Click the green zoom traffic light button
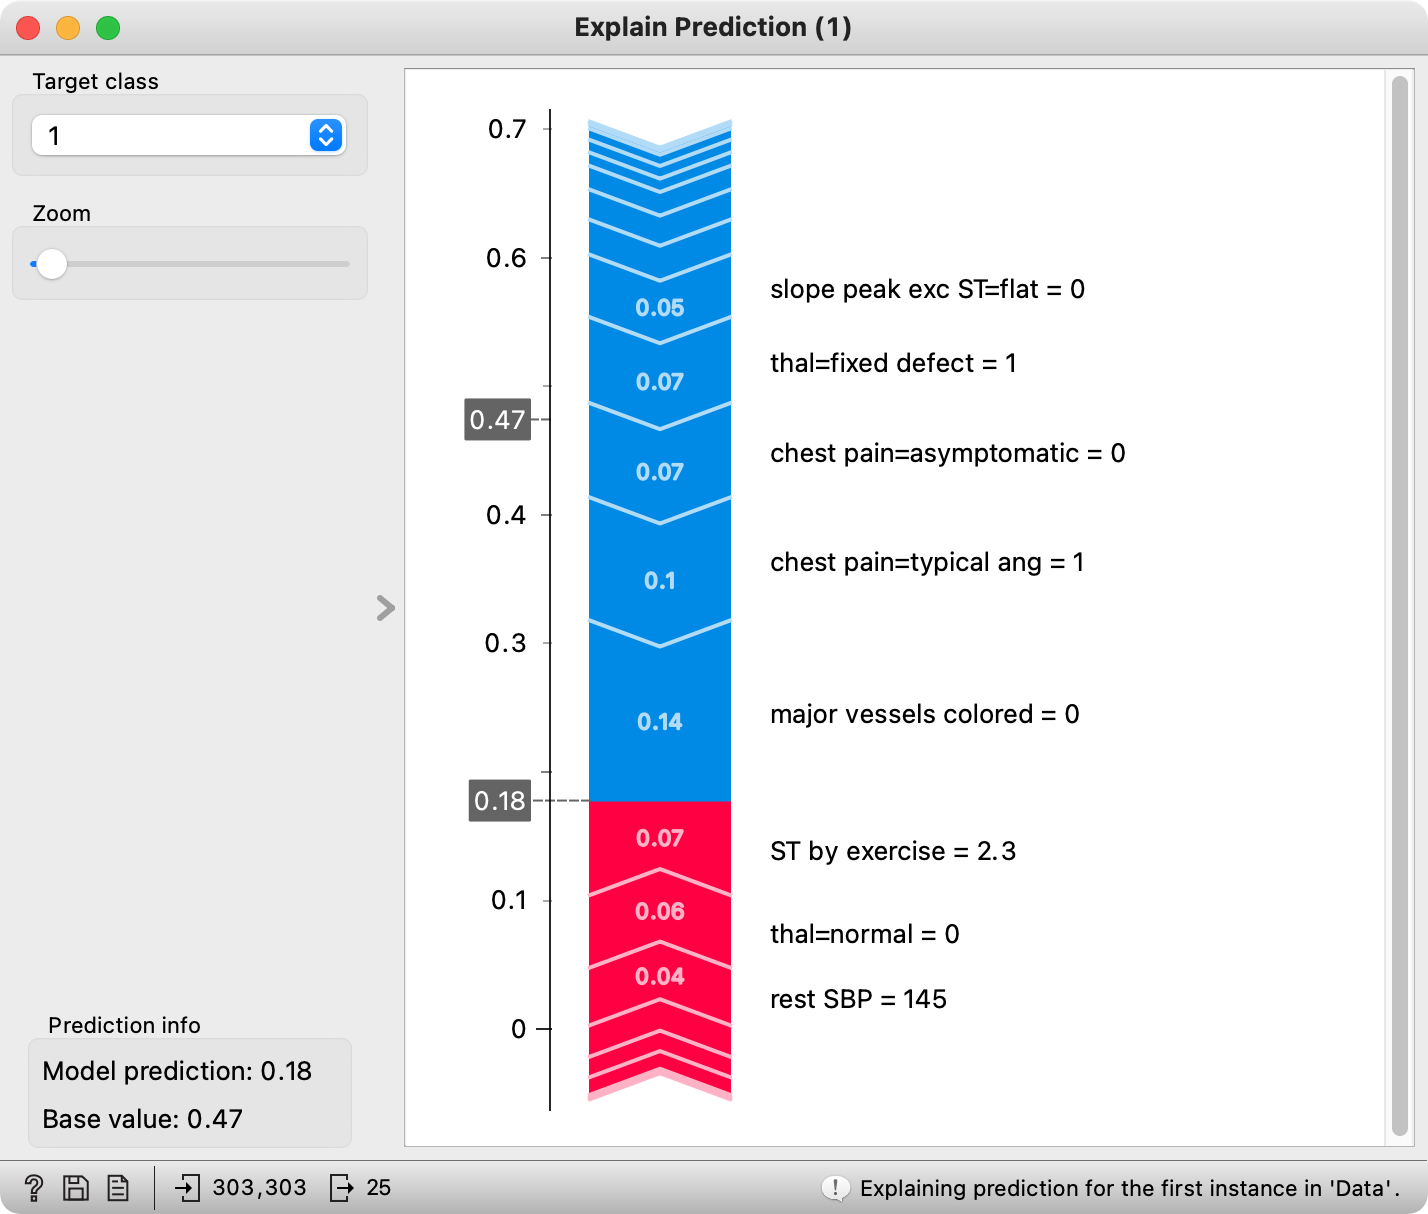This screenshot has height=1214, width=1428. tap(108, 28)
